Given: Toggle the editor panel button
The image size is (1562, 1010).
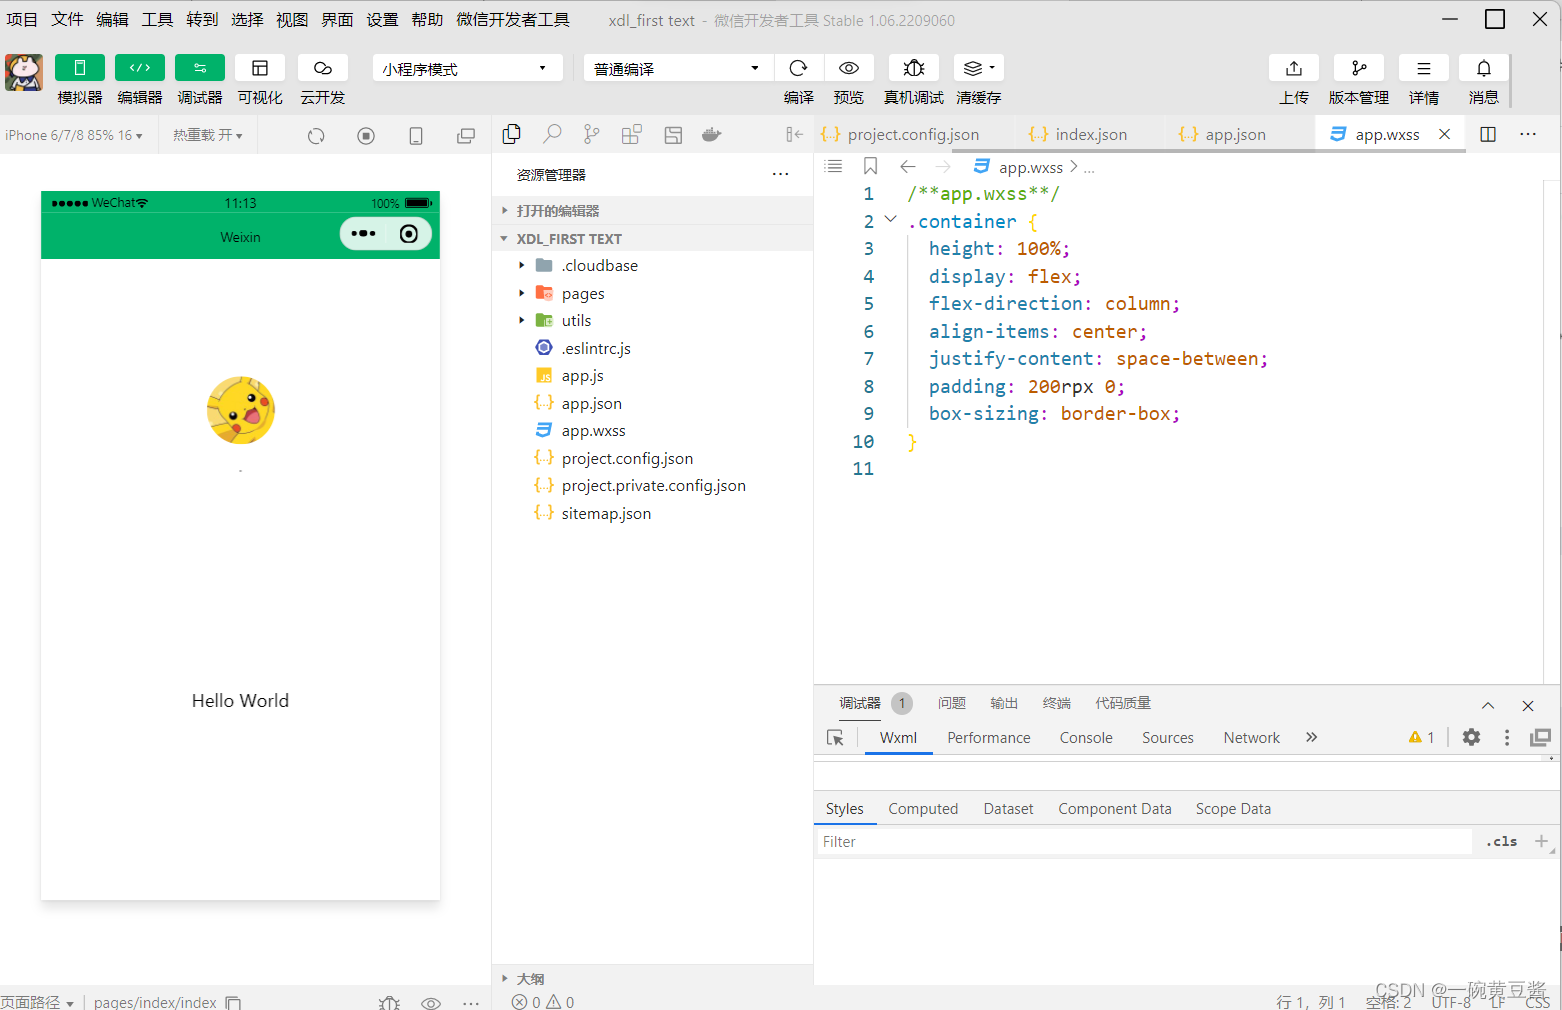Looking at the screenshot, I should [140, 67].
